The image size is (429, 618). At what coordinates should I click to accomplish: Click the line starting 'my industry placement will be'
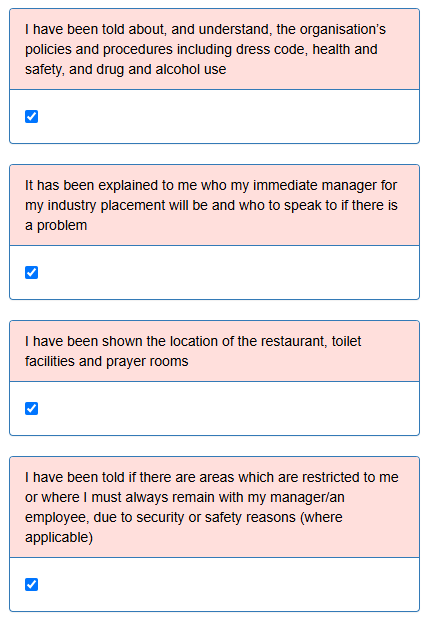pyautogui.click(x=211, y=205)
